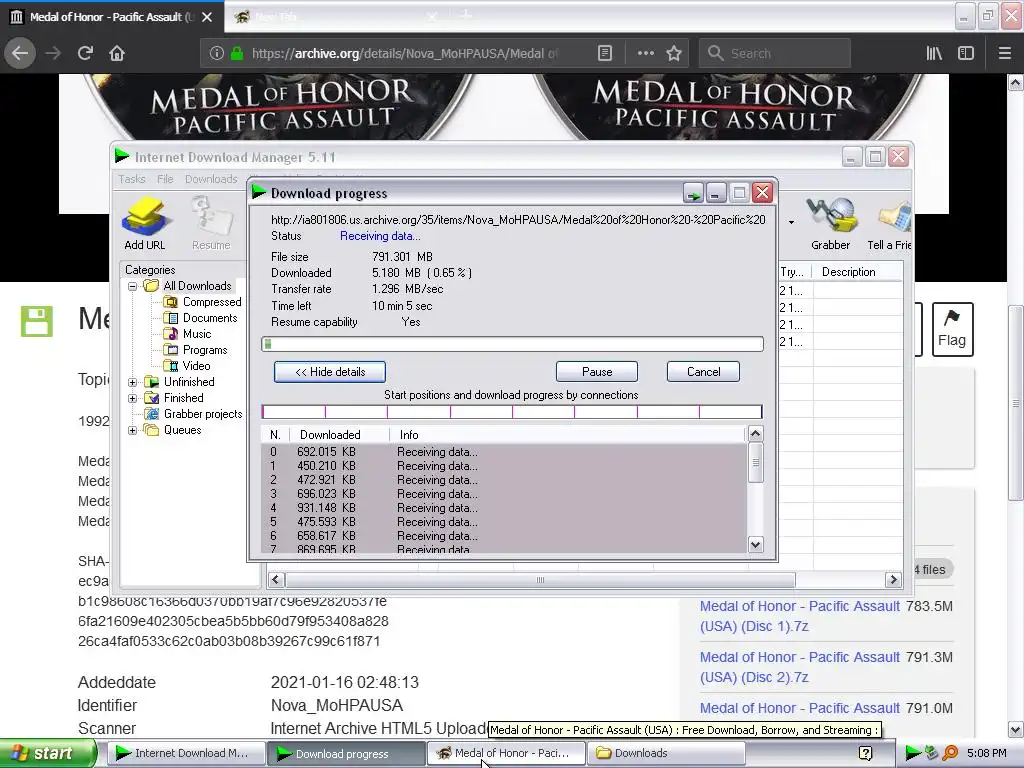Open the dropdown arrow beside Grabber
The image size is (1024, 768).
coord(792,223)
